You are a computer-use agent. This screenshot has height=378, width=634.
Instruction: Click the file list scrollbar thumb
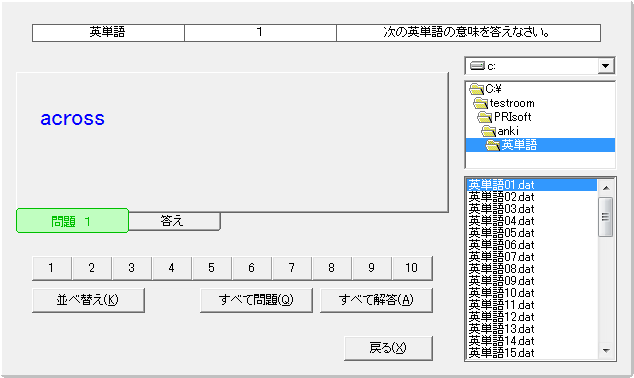pyautogui.click(x=606, y=217)
